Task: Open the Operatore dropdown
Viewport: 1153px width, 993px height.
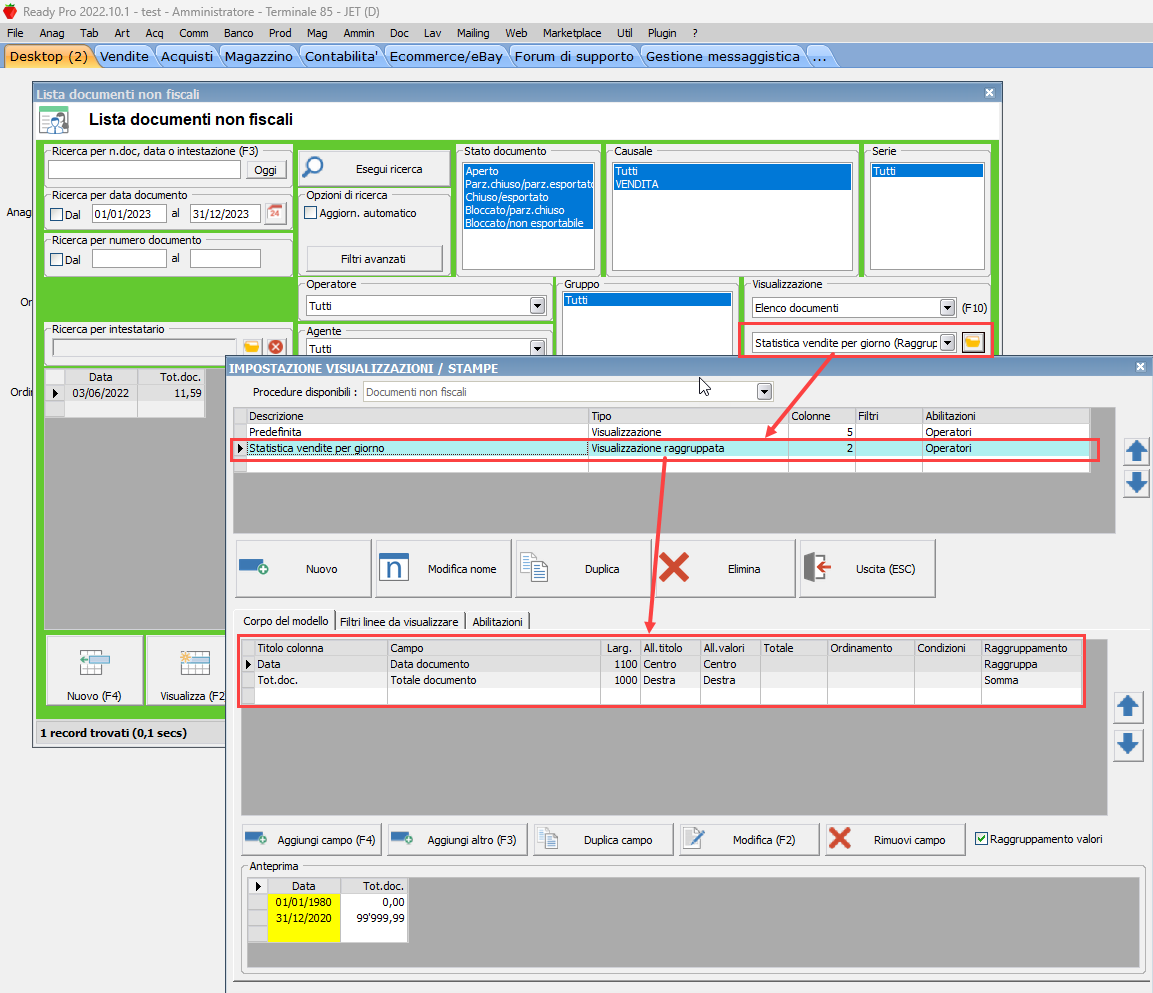Action: [x=538, y=306]
